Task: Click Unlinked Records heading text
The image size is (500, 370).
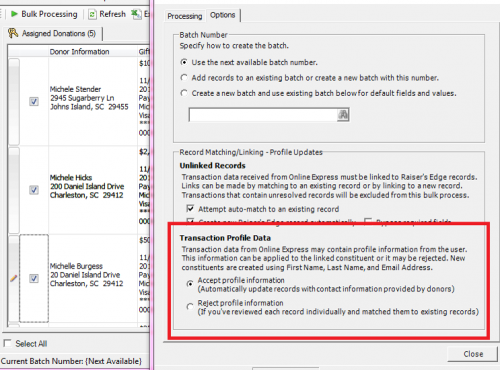Action: (x=212, y=166)
